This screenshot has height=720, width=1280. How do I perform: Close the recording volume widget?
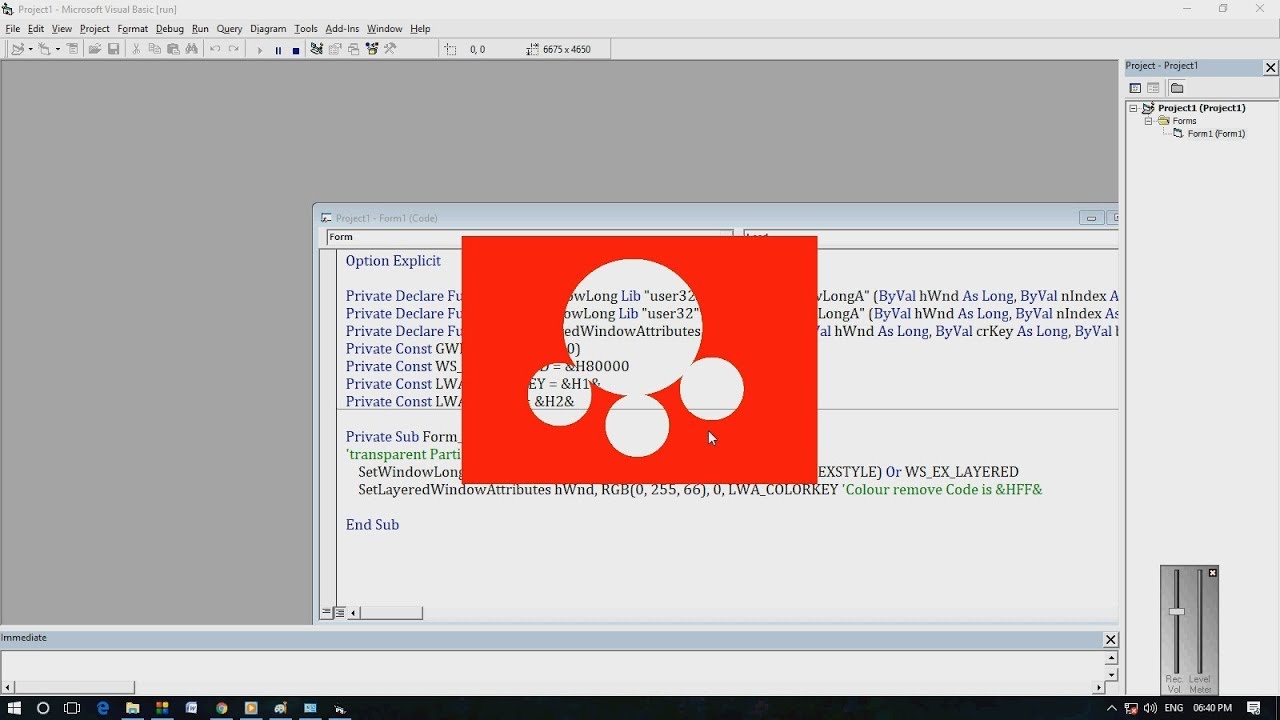pyautogui.click(x=1213, y=573)
